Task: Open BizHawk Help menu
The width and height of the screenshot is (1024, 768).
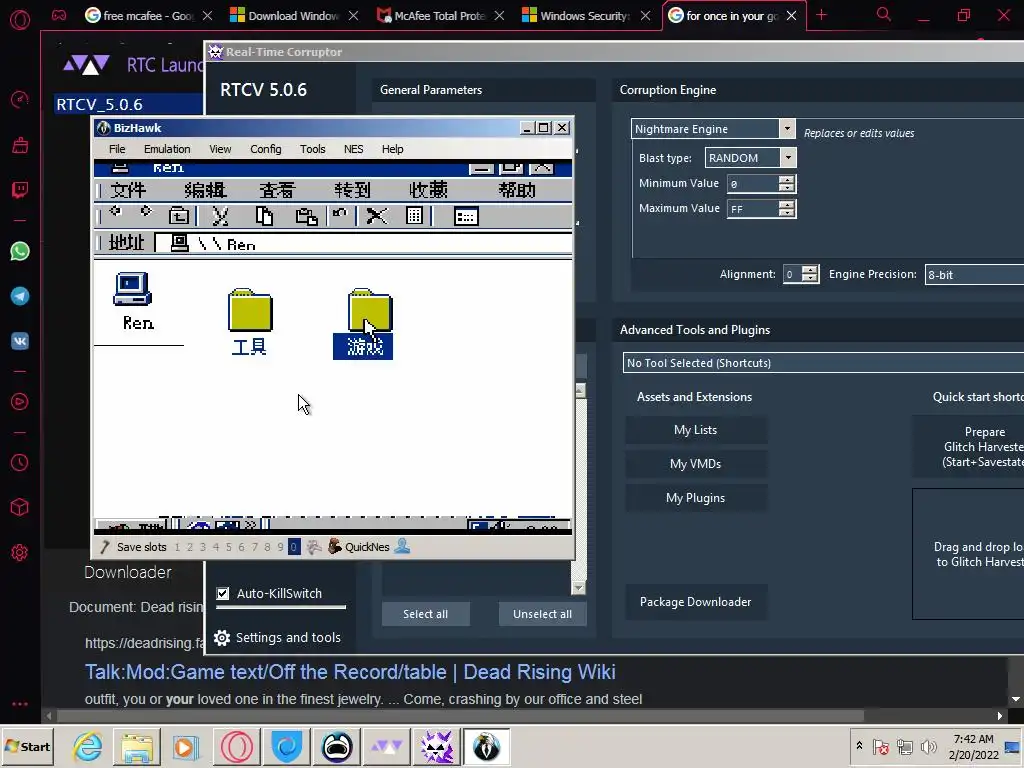Action: [392, 149]
